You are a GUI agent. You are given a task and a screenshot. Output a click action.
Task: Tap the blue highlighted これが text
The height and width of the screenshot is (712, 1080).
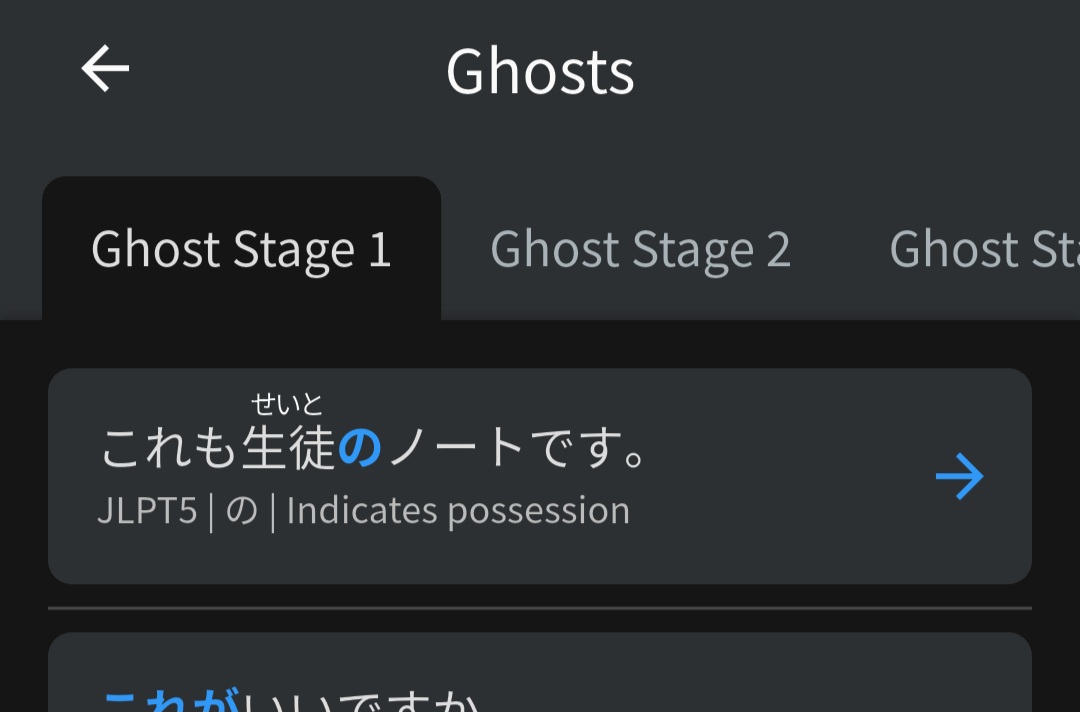click(x=172, y=699)
